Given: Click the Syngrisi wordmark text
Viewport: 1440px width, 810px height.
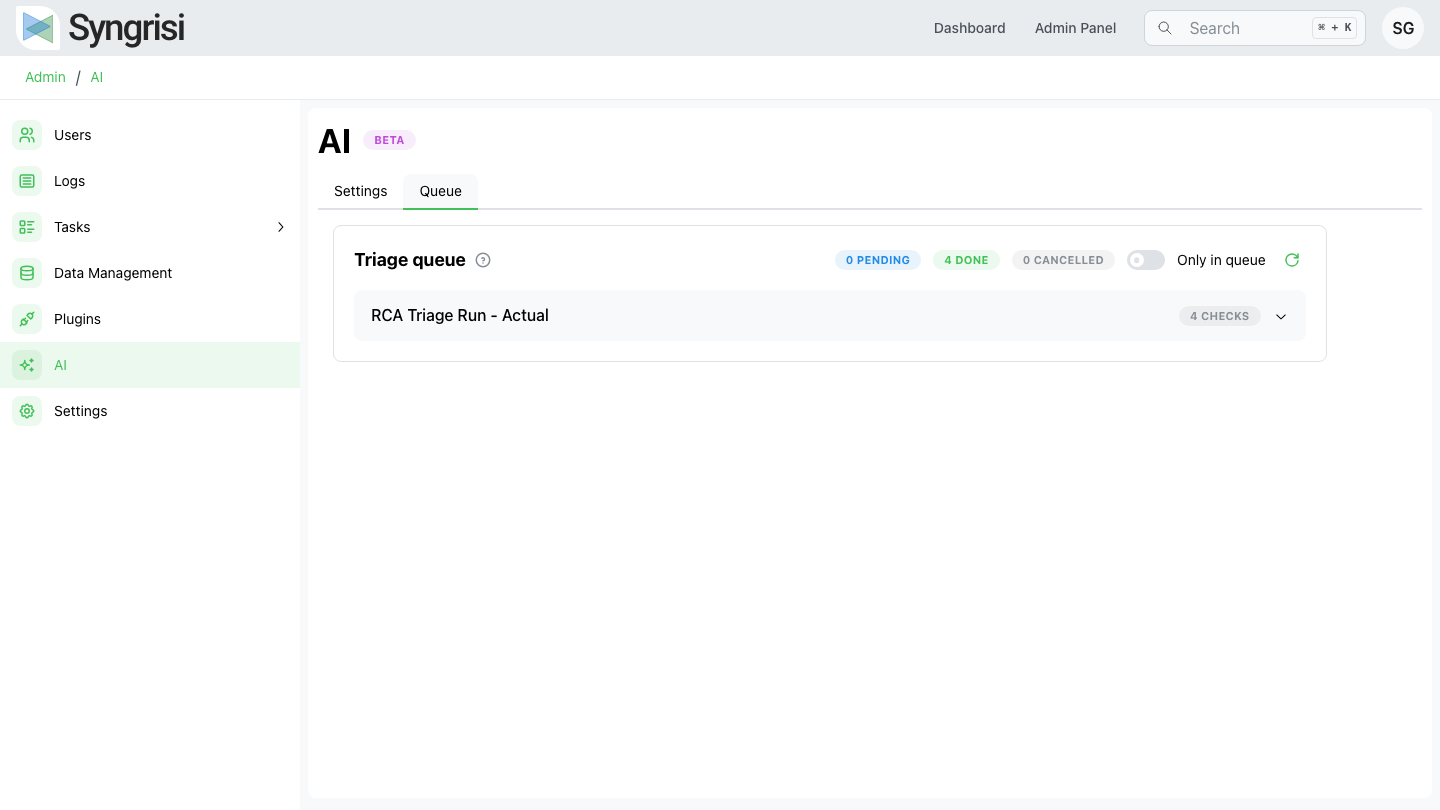Looking at the screenshot, I should pos(126,29).
